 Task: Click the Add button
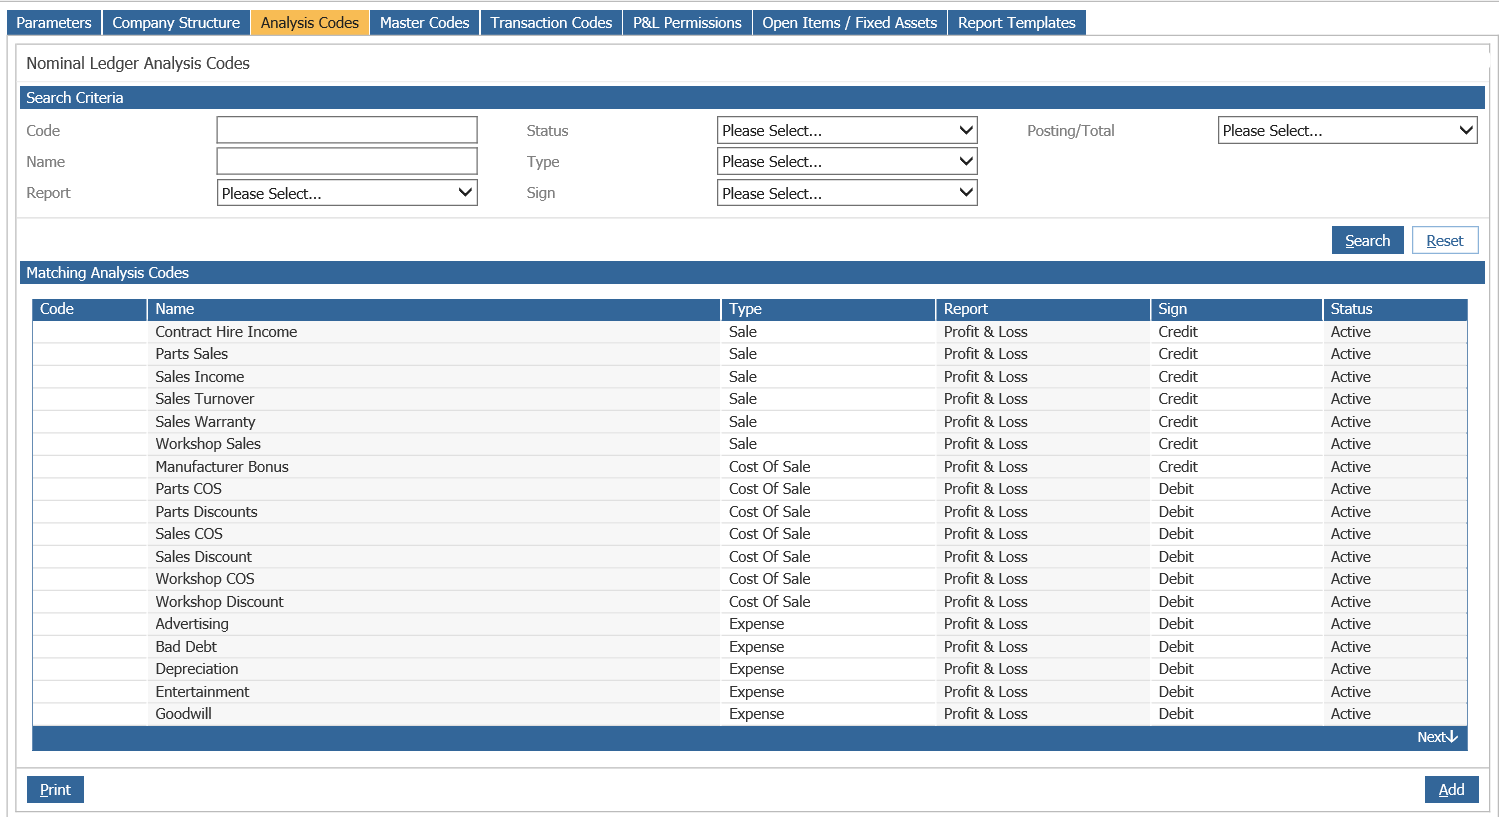[1451, 789]
